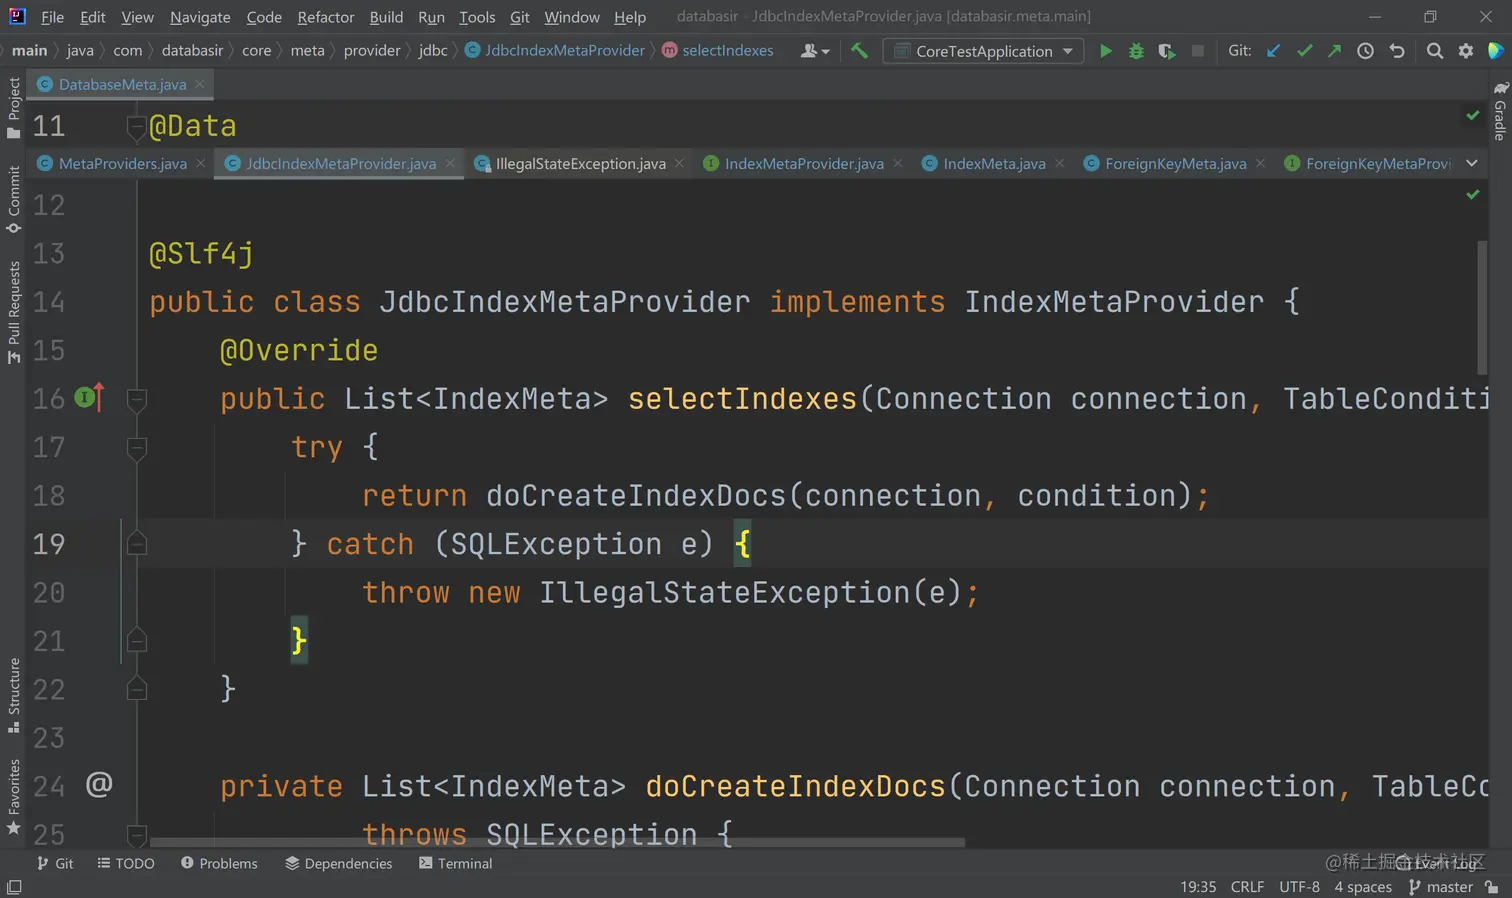Open Search Everywhere magnifier icon
1512x898 pixels.
[1435, 51]
